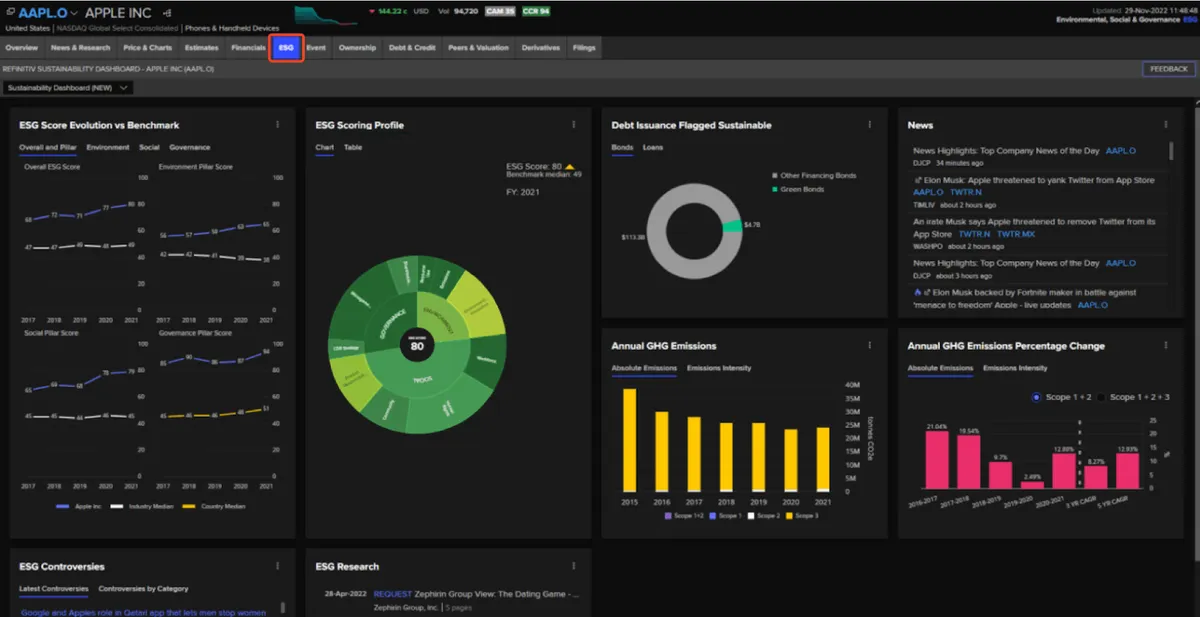Open ESG Controversies panel kebab menu
1200x617 pixels.
click(x=277, y=566)
